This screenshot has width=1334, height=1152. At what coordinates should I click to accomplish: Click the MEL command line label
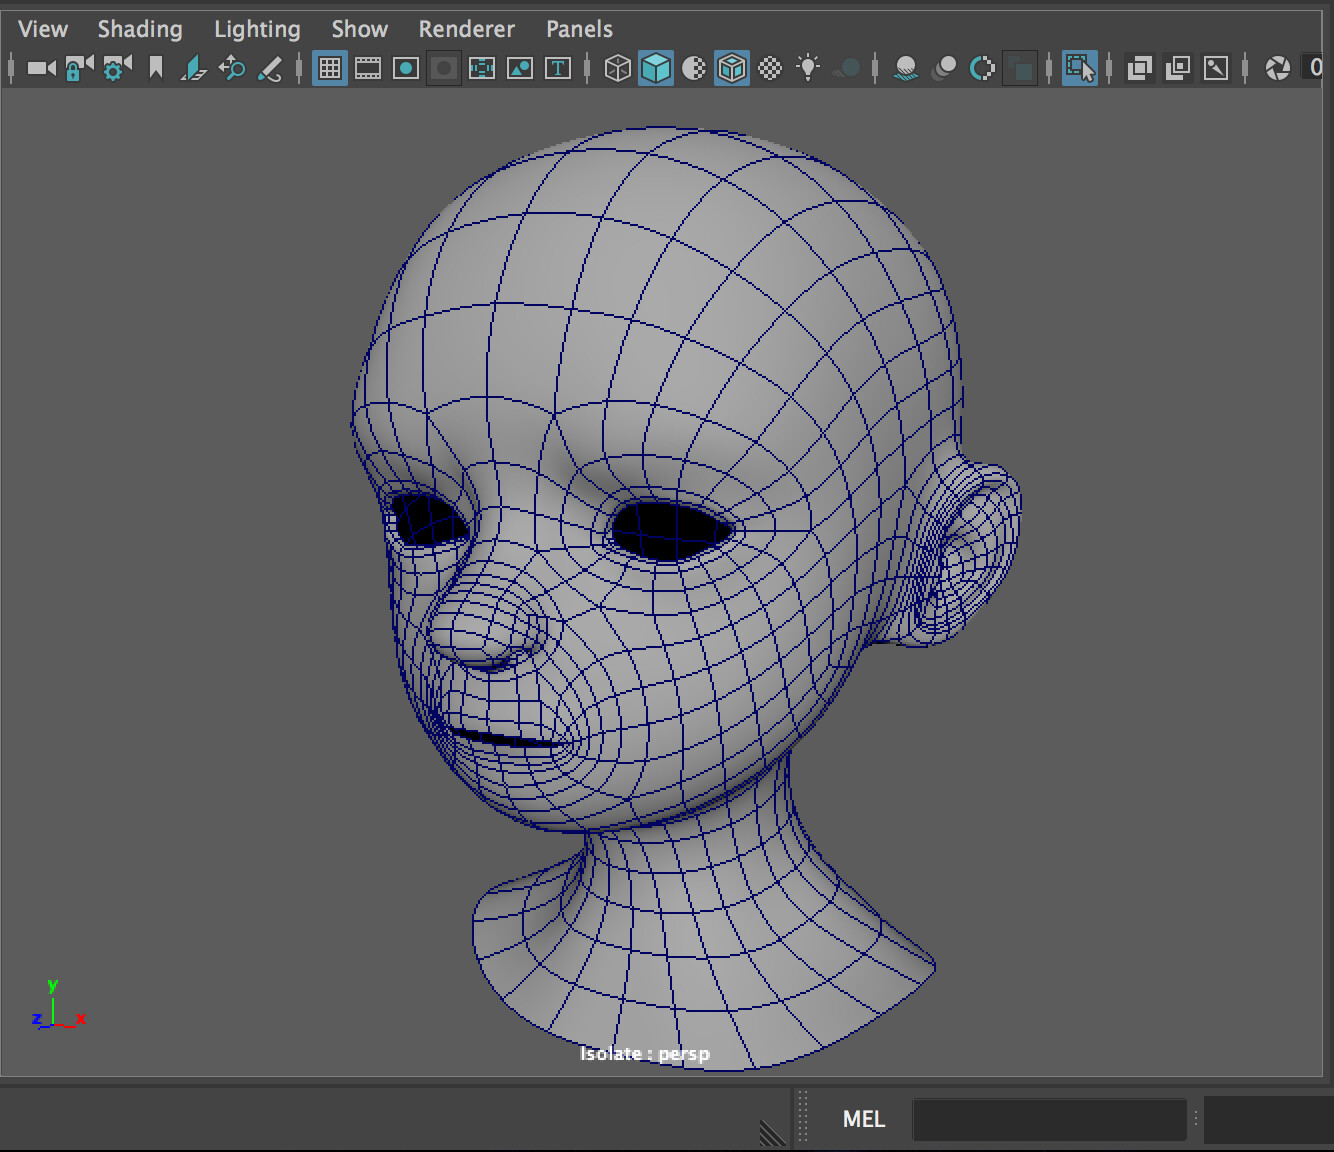tap(862, 1119)
